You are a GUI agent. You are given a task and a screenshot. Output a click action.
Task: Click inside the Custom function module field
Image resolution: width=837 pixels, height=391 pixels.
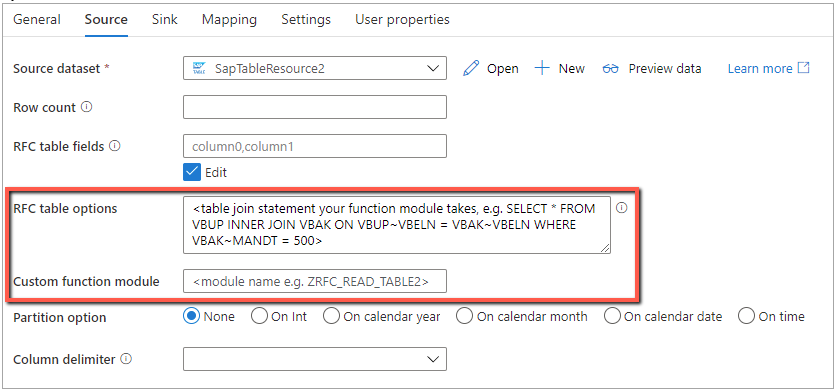315,281
